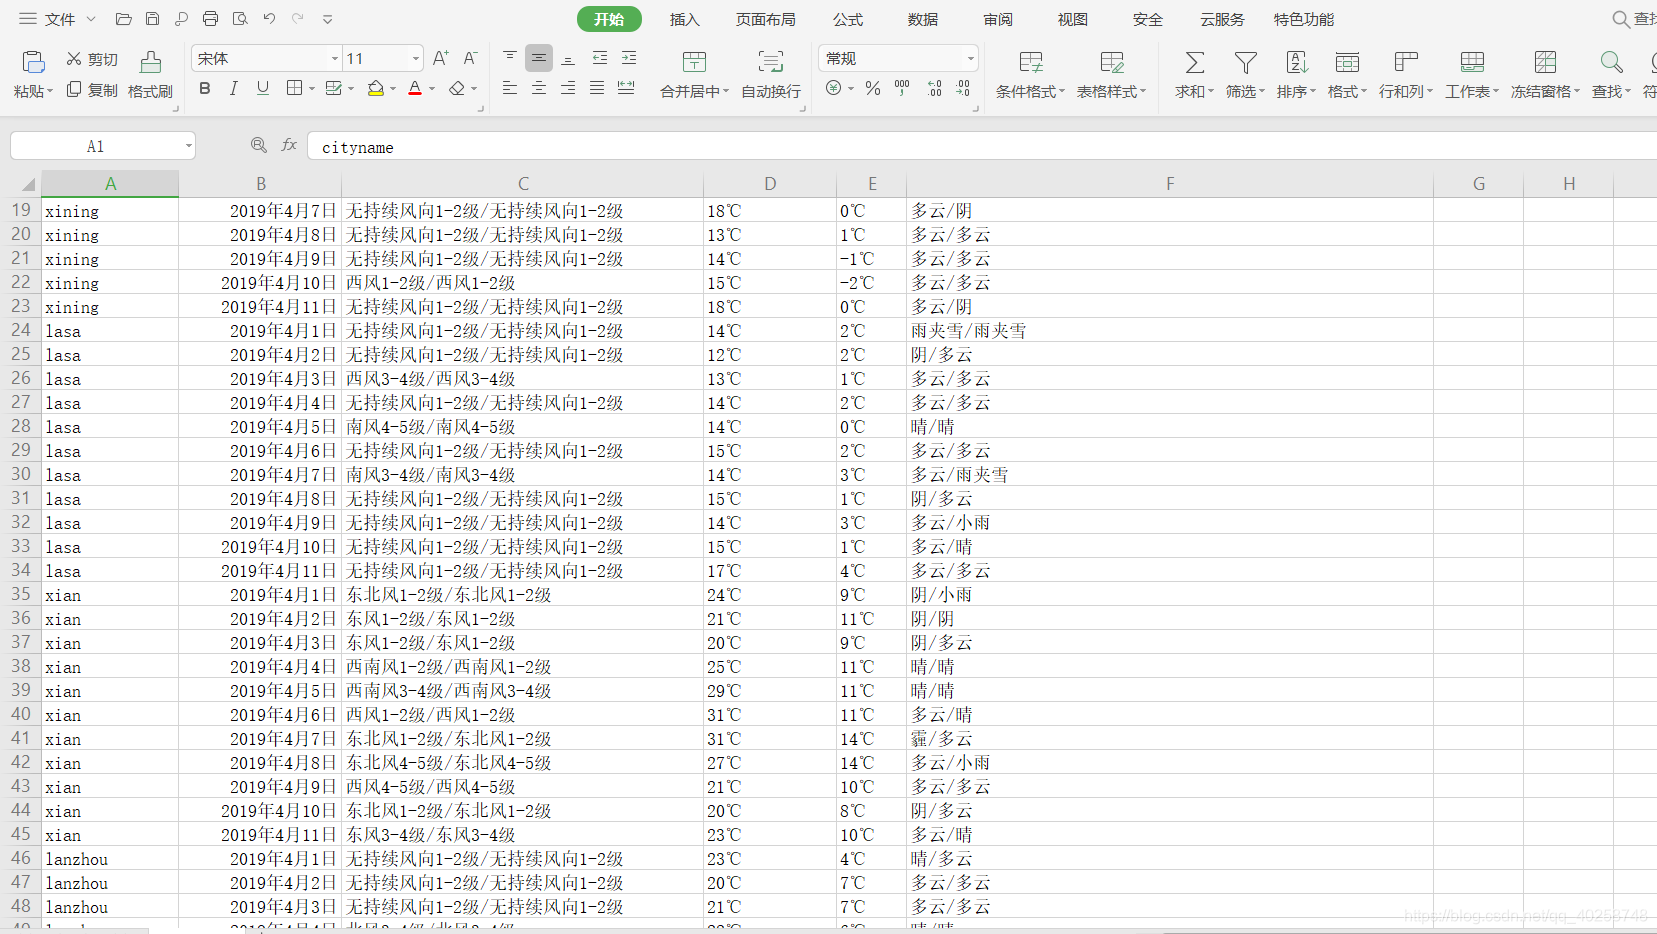Open the Name Box dropdown arrow

(188, 146)
